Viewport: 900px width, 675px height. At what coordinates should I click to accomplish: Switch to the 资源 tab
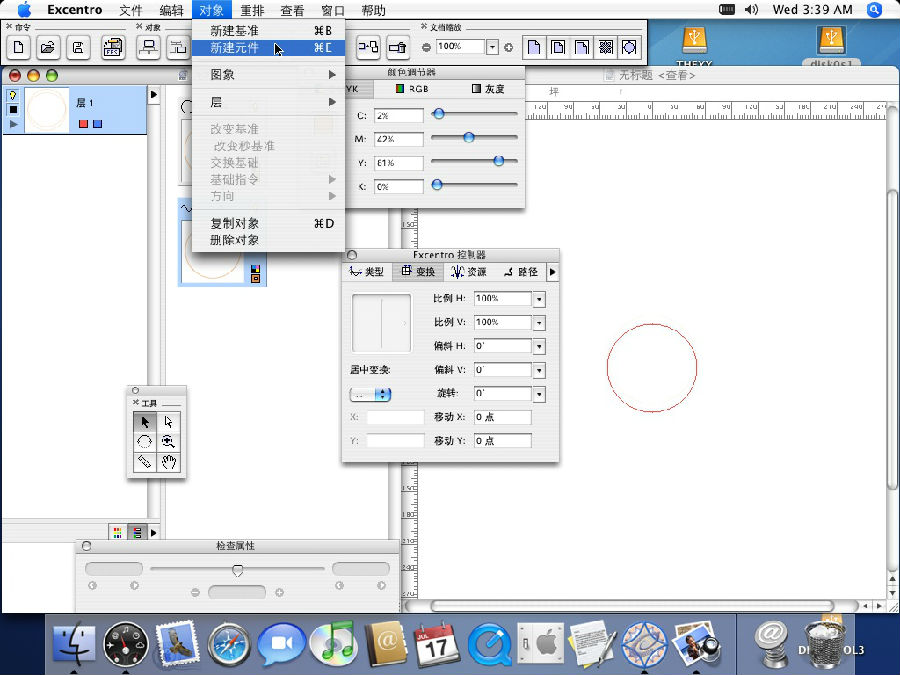(469, 272)
